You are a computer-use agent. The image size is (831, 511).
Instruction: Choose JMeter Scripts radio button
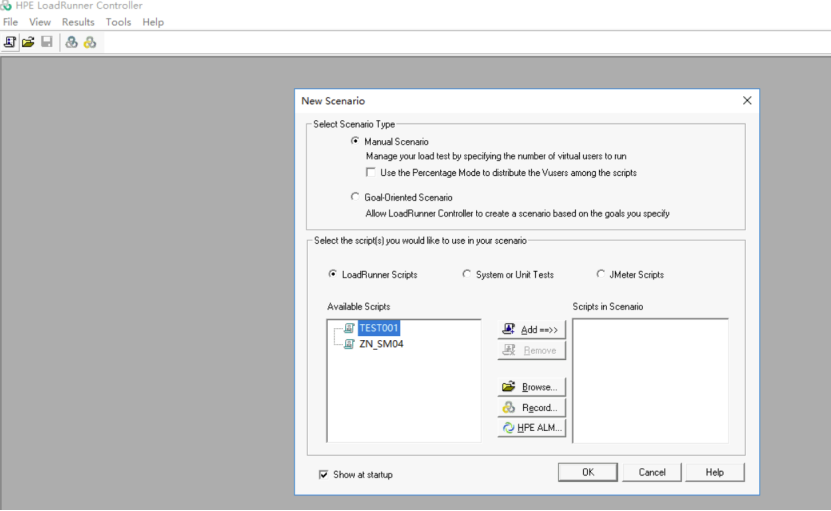point(600,274)
